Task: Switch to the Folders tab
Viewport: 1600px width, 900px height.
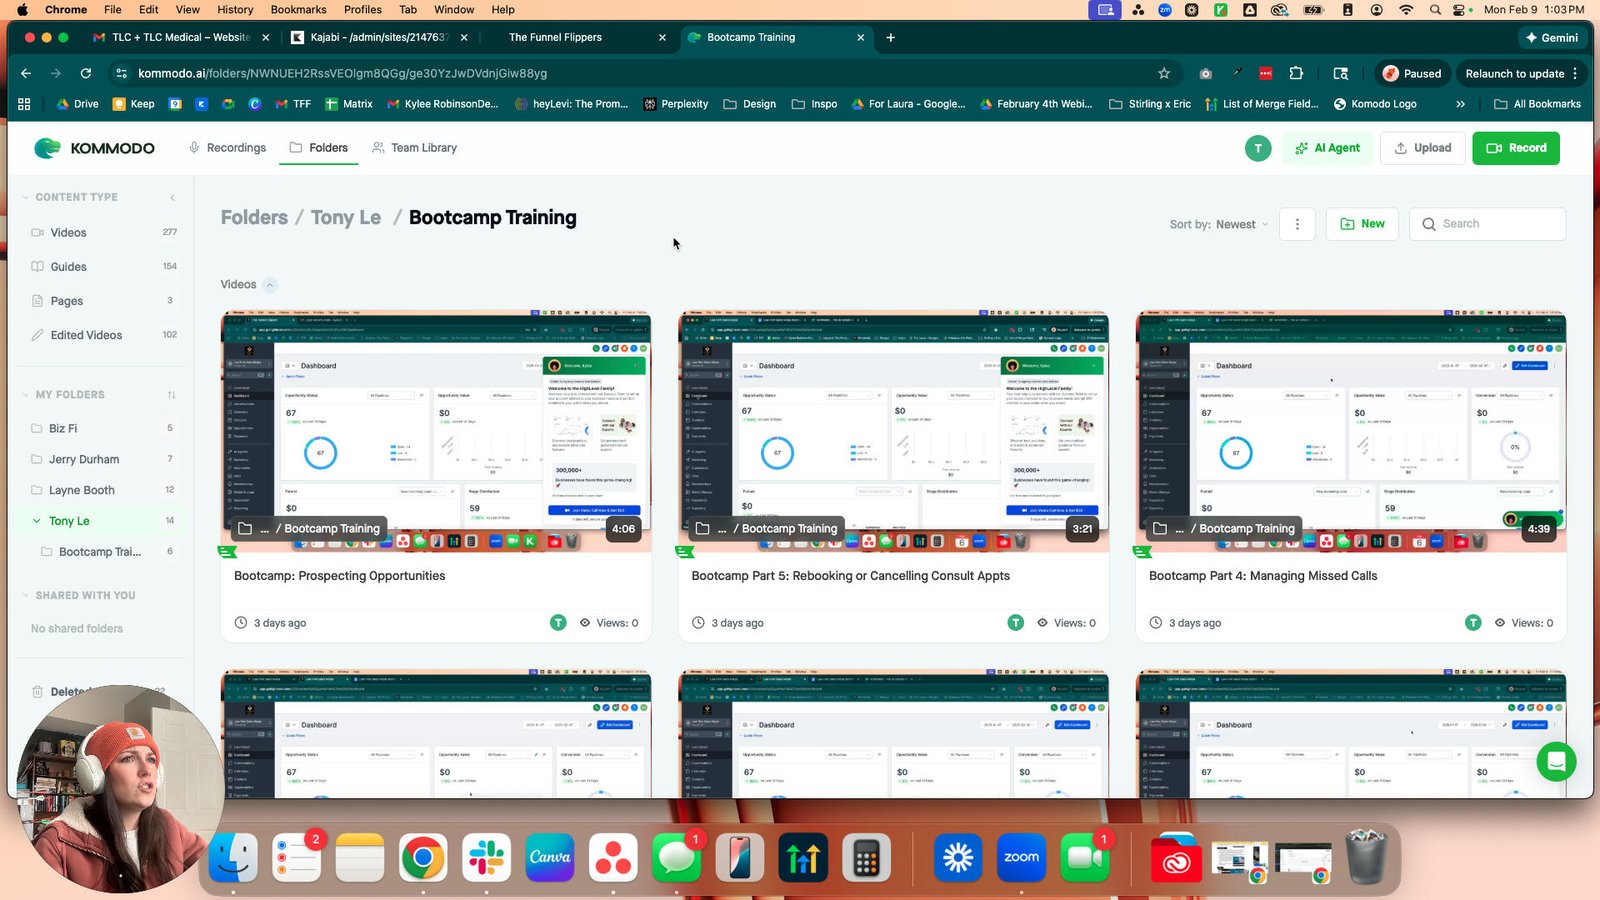Action: (x=319, y=148)
